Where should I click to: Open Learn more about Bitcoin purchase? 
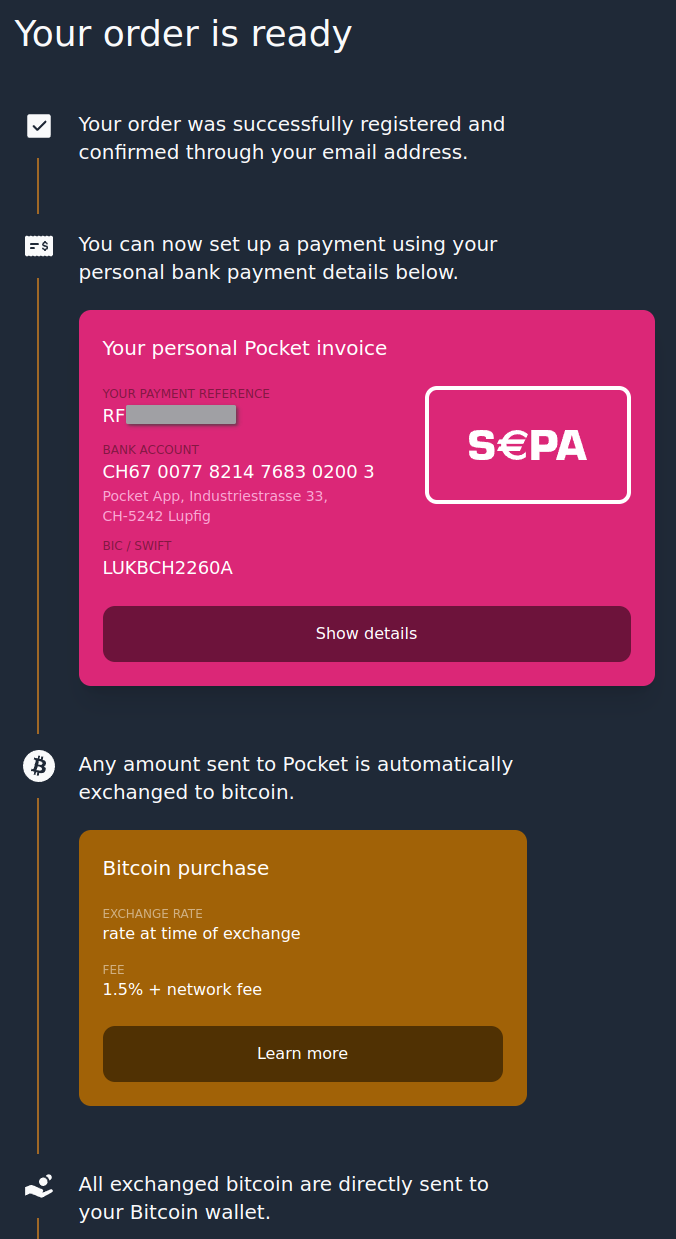(x=303, y=1054)
